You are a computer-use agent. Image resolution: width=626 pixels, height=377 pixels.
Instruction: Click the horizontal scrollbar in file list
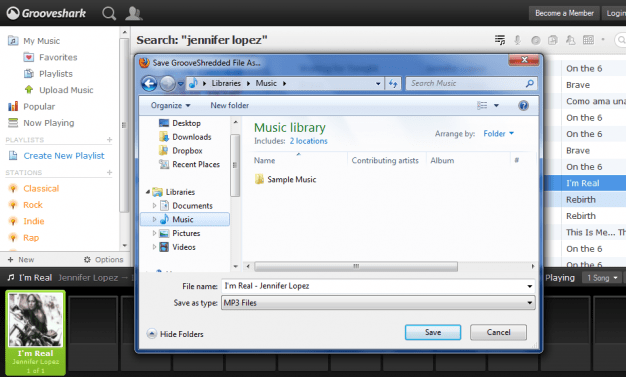356,266
